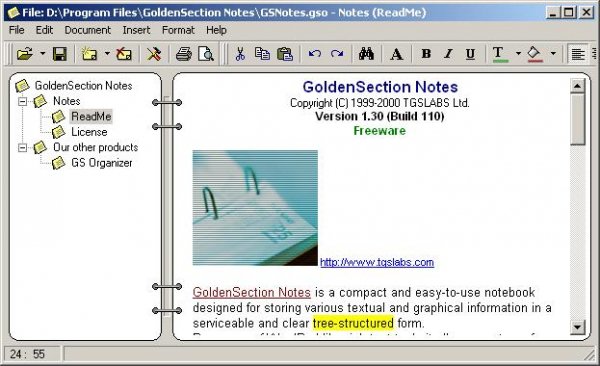The width and height of the screenshot is (600, 366).
Task: Open Print Preview with the magnifier page icon
Action: click(206, 54)
